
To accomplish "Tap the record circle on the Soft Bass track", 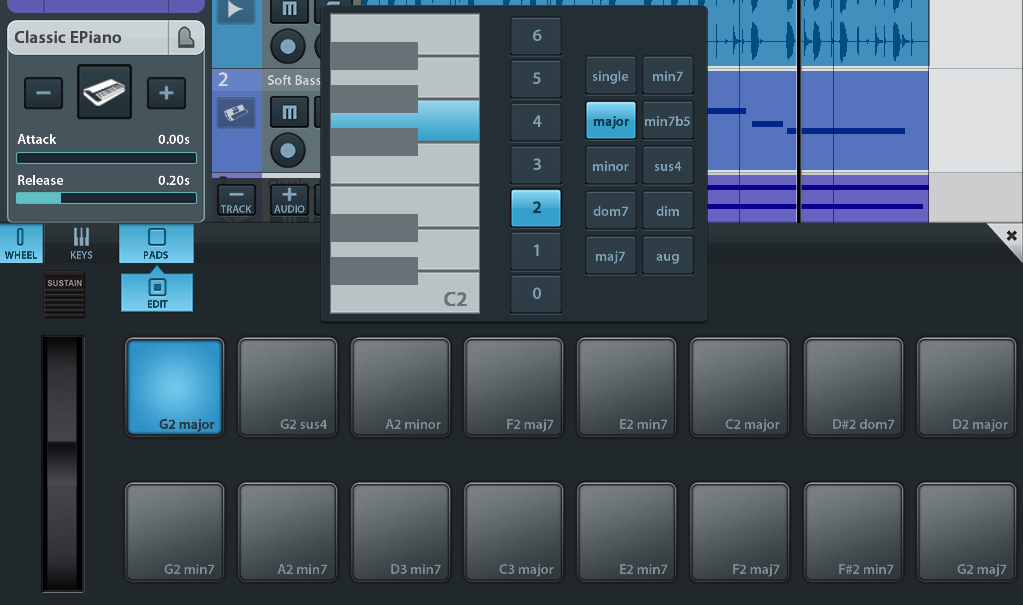I will point(289,151).
